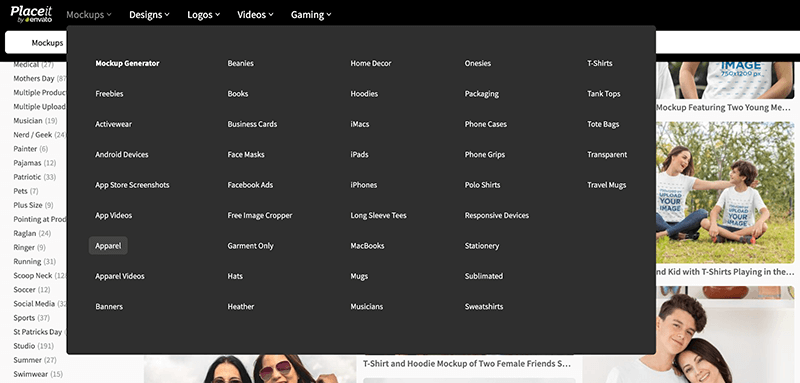Select Banners in the menu
800x383 pixels.
click(x=109, y=307)
